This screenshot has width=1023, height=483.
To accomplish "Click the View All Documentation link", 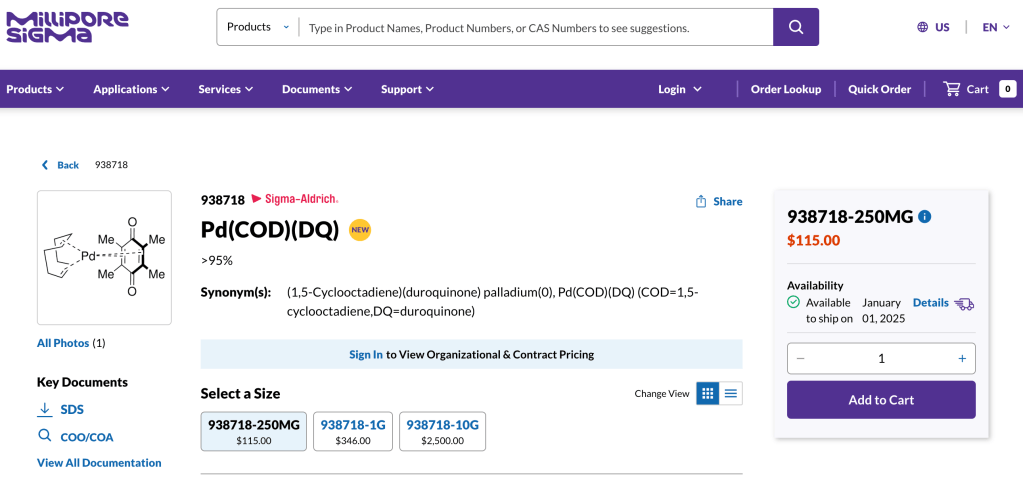I will click(x=99, y=463).
